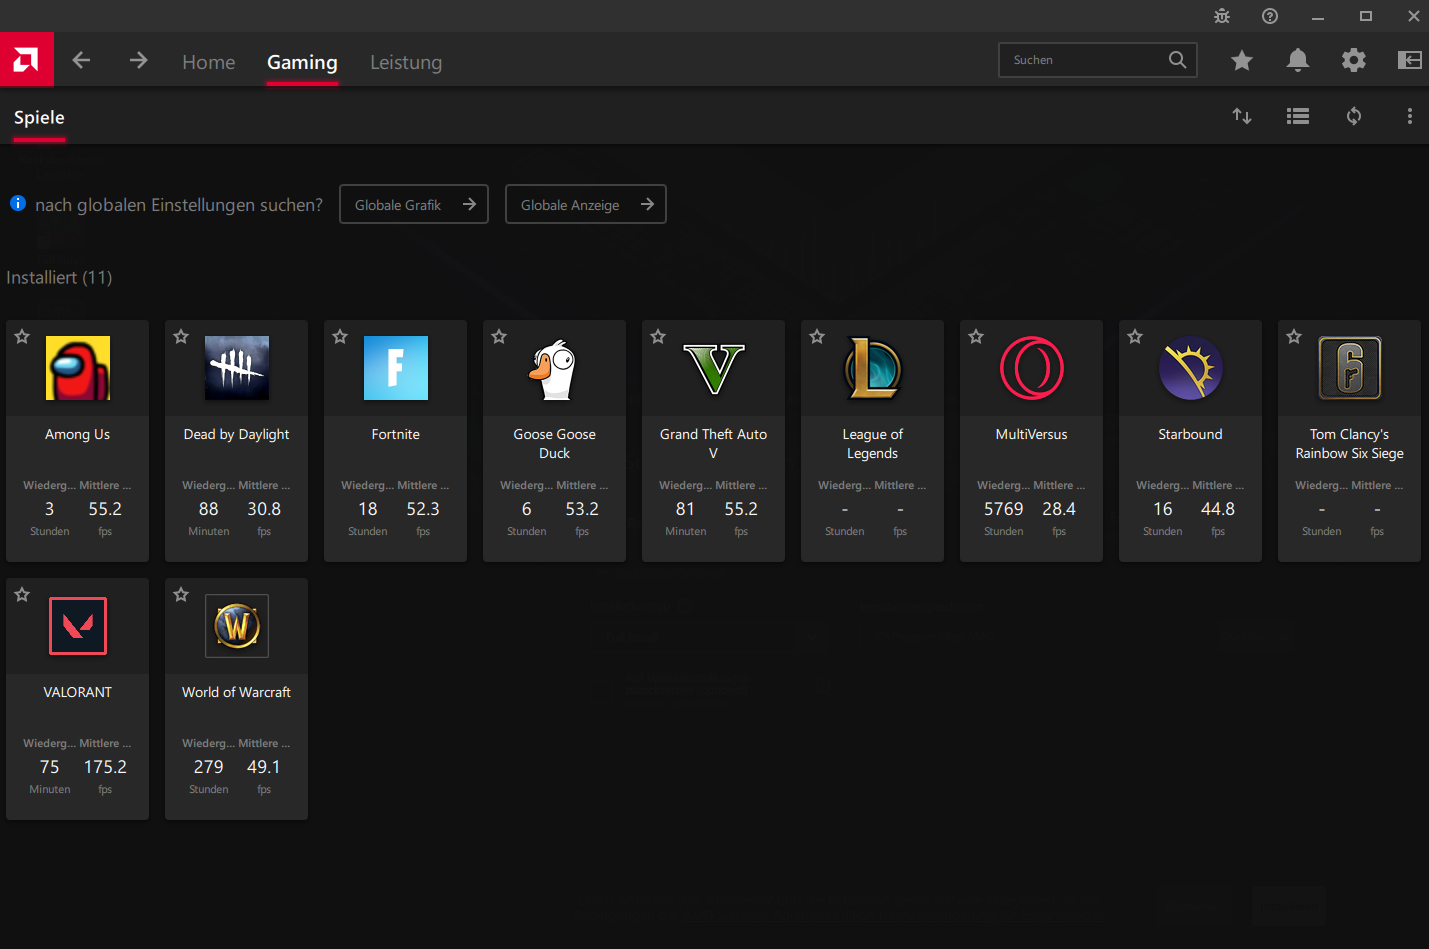Open Grand Theft Auto V icon
The height and width of the screenshot is (949, 1429).
click(714, 368)
